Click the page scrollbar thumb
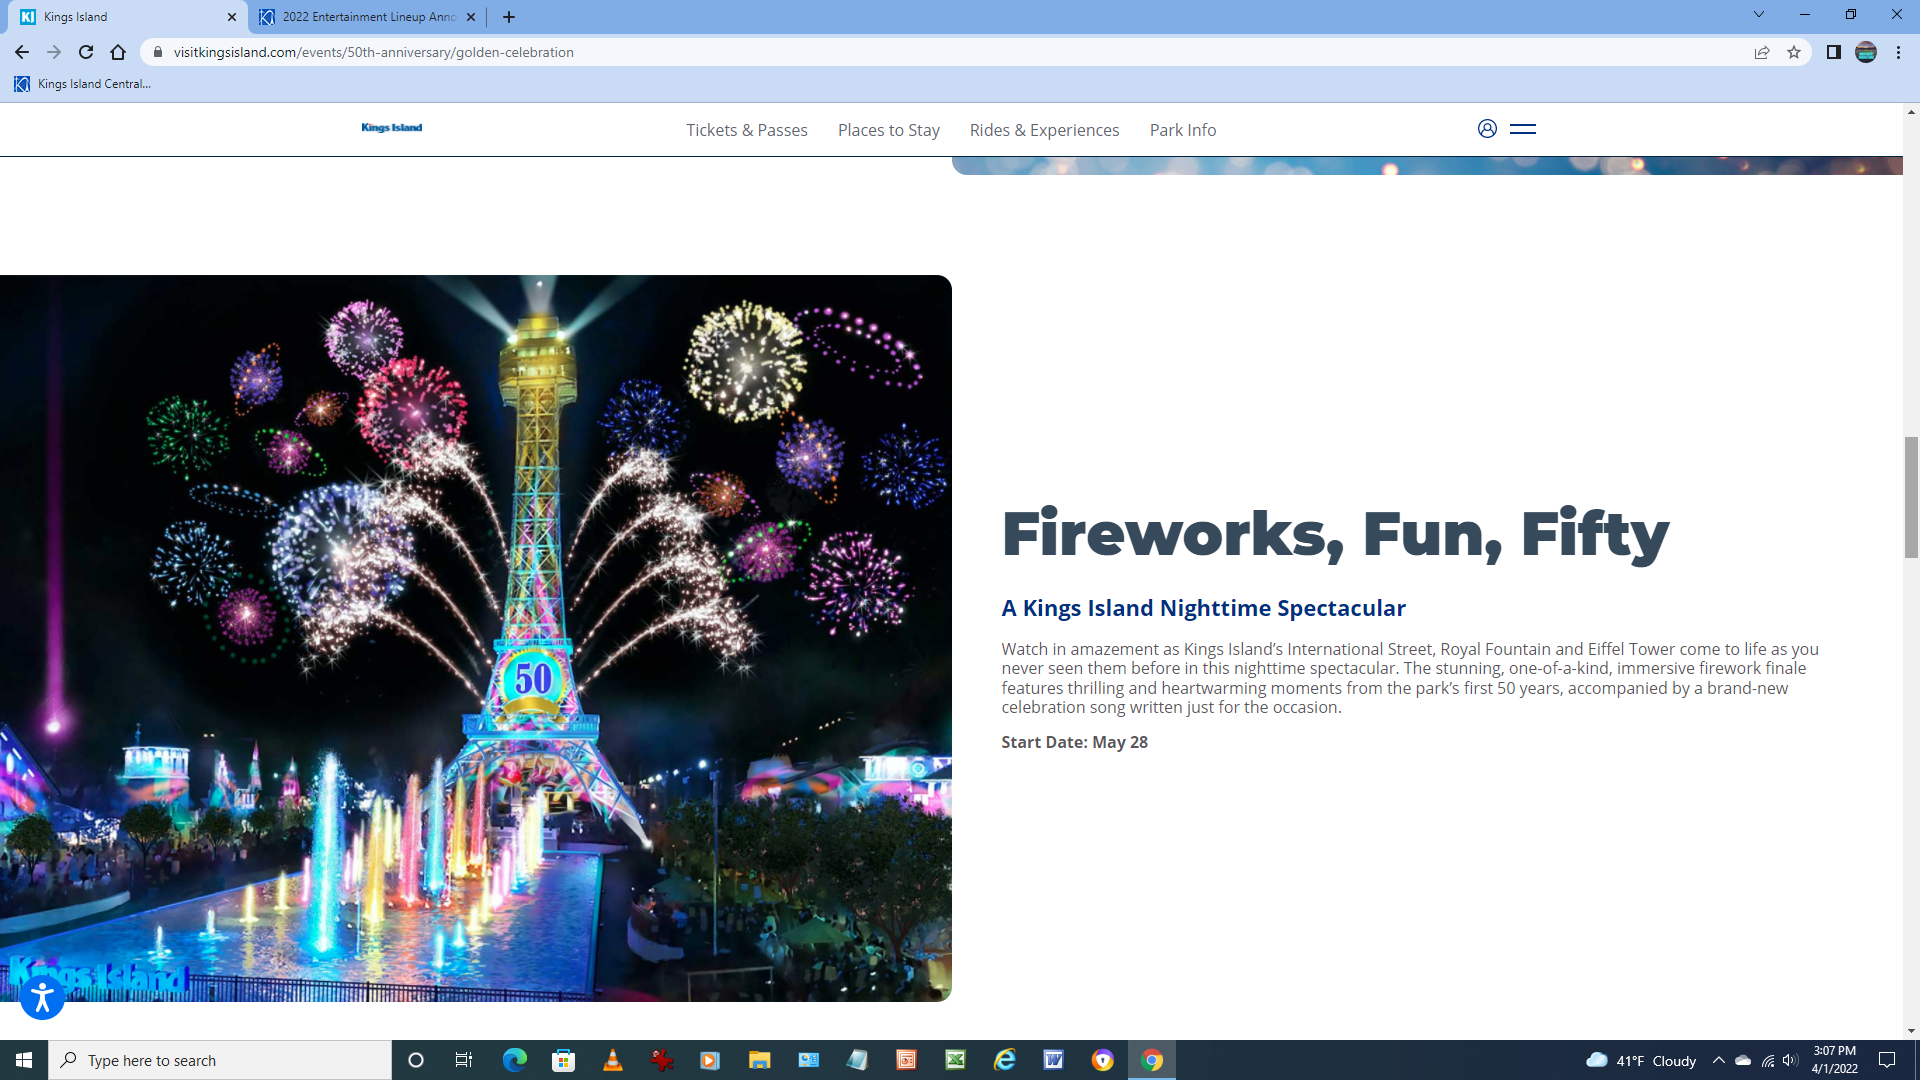The image size is (1920, 1080). [1911, 497]
